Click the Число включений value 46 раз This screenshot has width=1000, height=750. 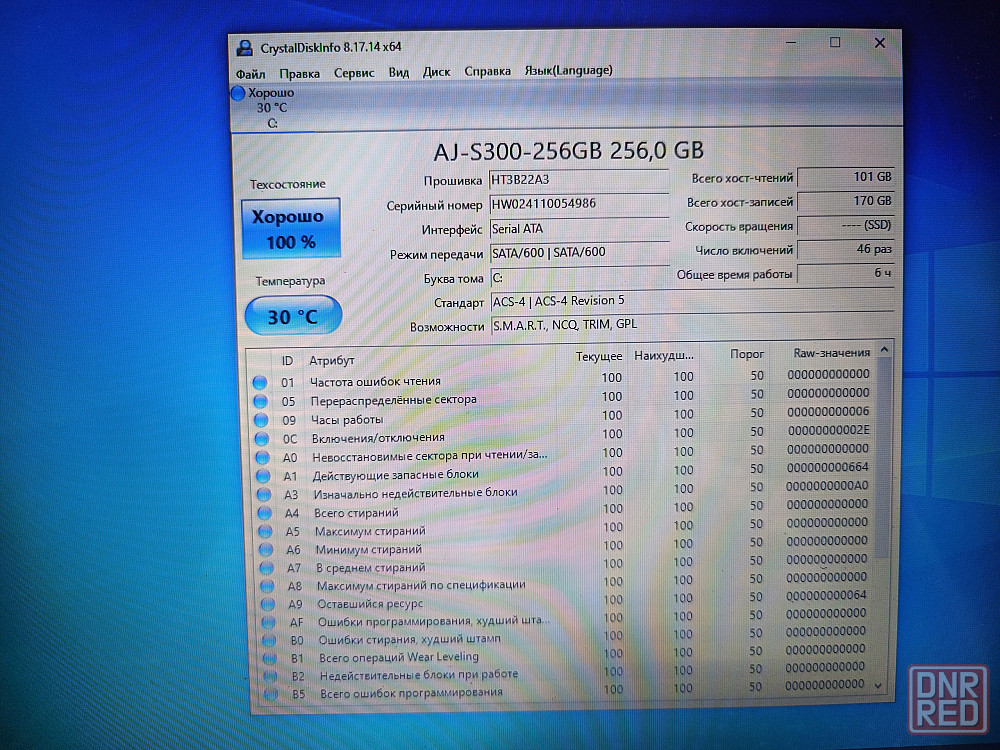(x=846, y=249)
